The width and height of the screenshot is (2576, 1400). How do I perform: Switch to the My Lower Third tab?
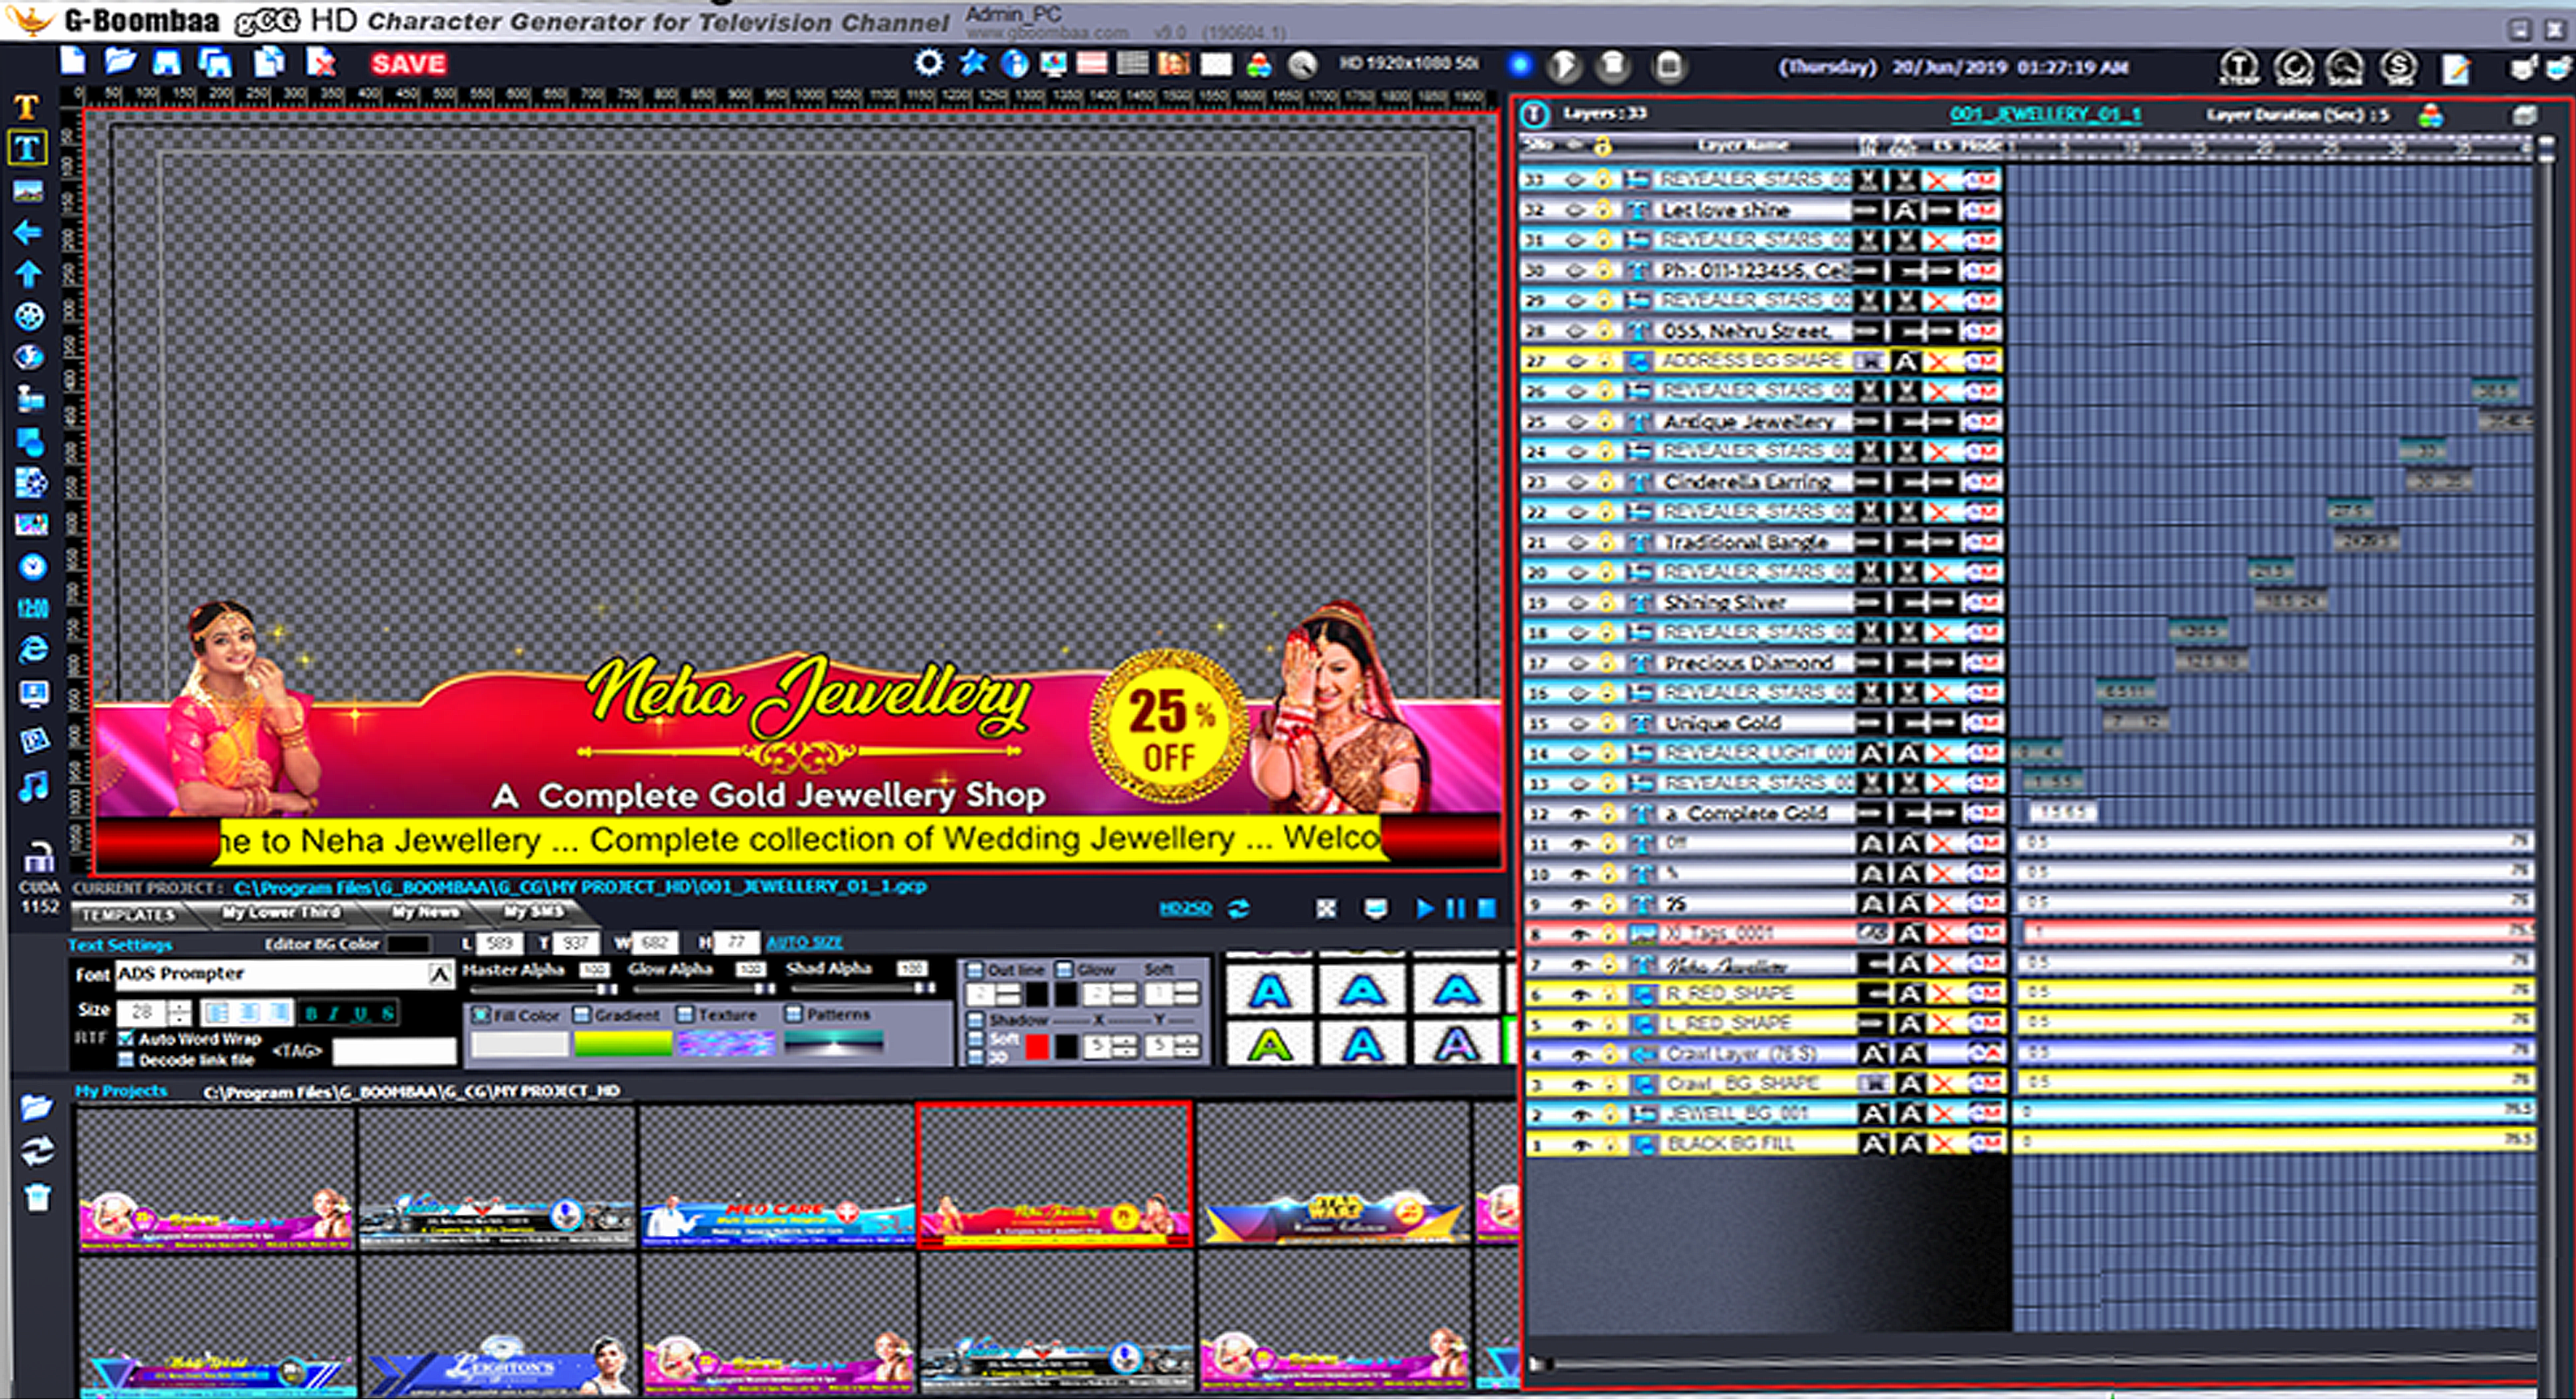pos(280,912)
